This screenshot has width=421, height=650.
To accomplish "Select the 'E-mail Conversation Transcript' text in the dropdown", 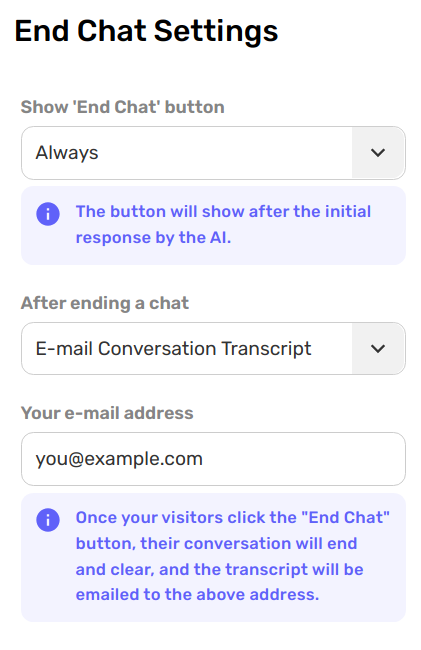I will (x=173, y=349).
